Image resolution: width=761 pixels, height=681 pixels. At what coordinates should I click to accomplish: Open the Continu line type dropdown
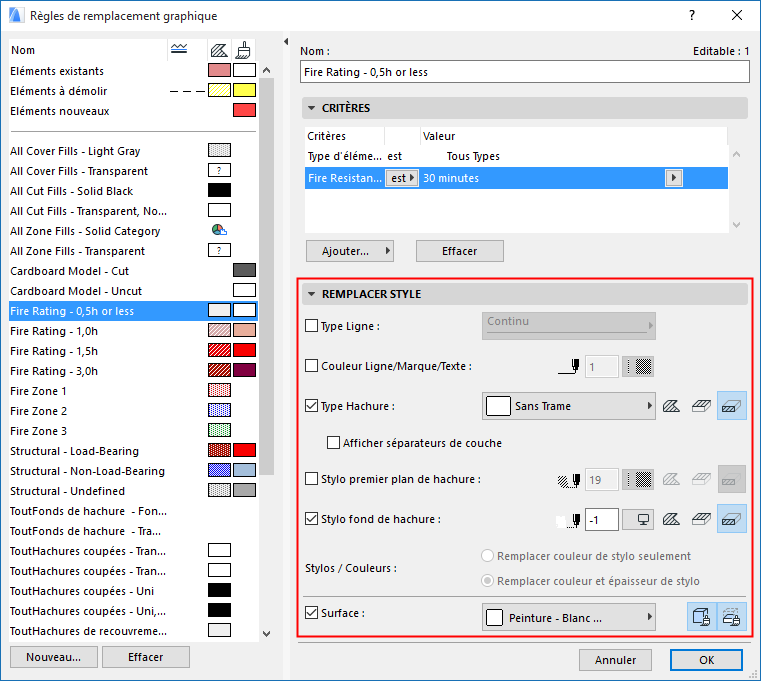point(568,326)
